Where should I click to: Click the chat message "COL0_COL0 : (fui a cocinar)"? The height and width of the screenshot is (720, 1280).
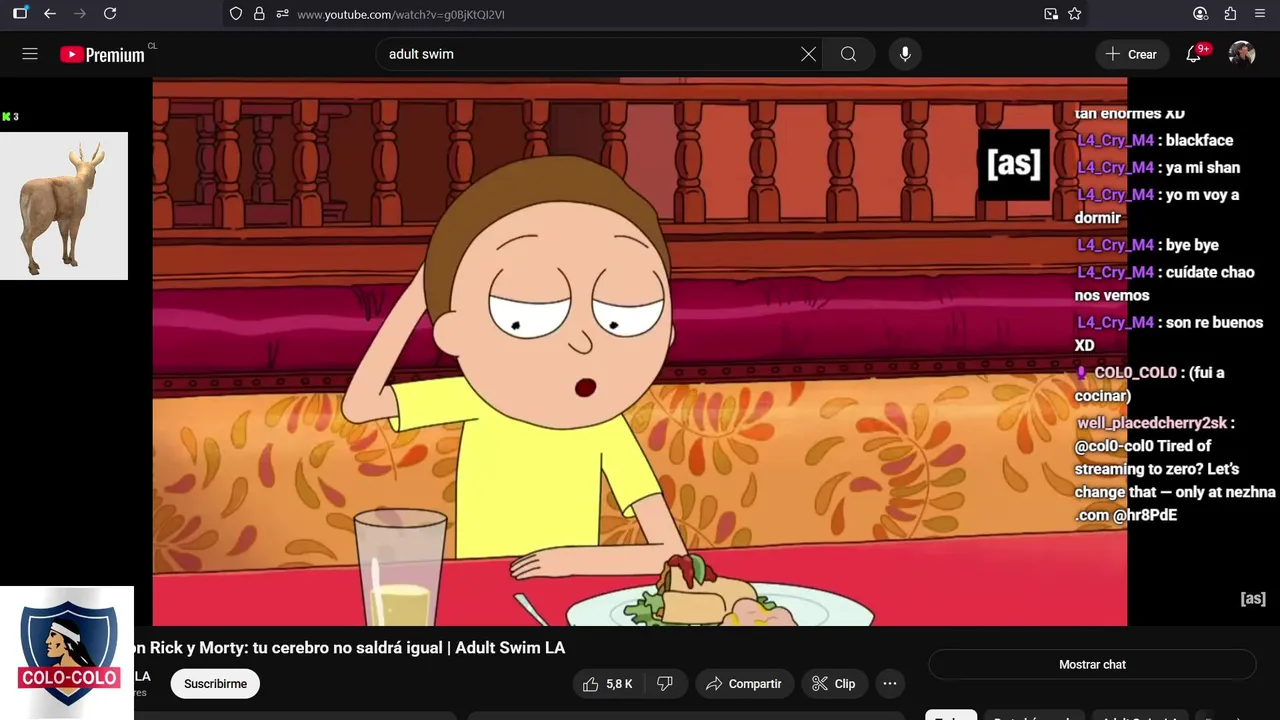click(x=1149, y=383)
